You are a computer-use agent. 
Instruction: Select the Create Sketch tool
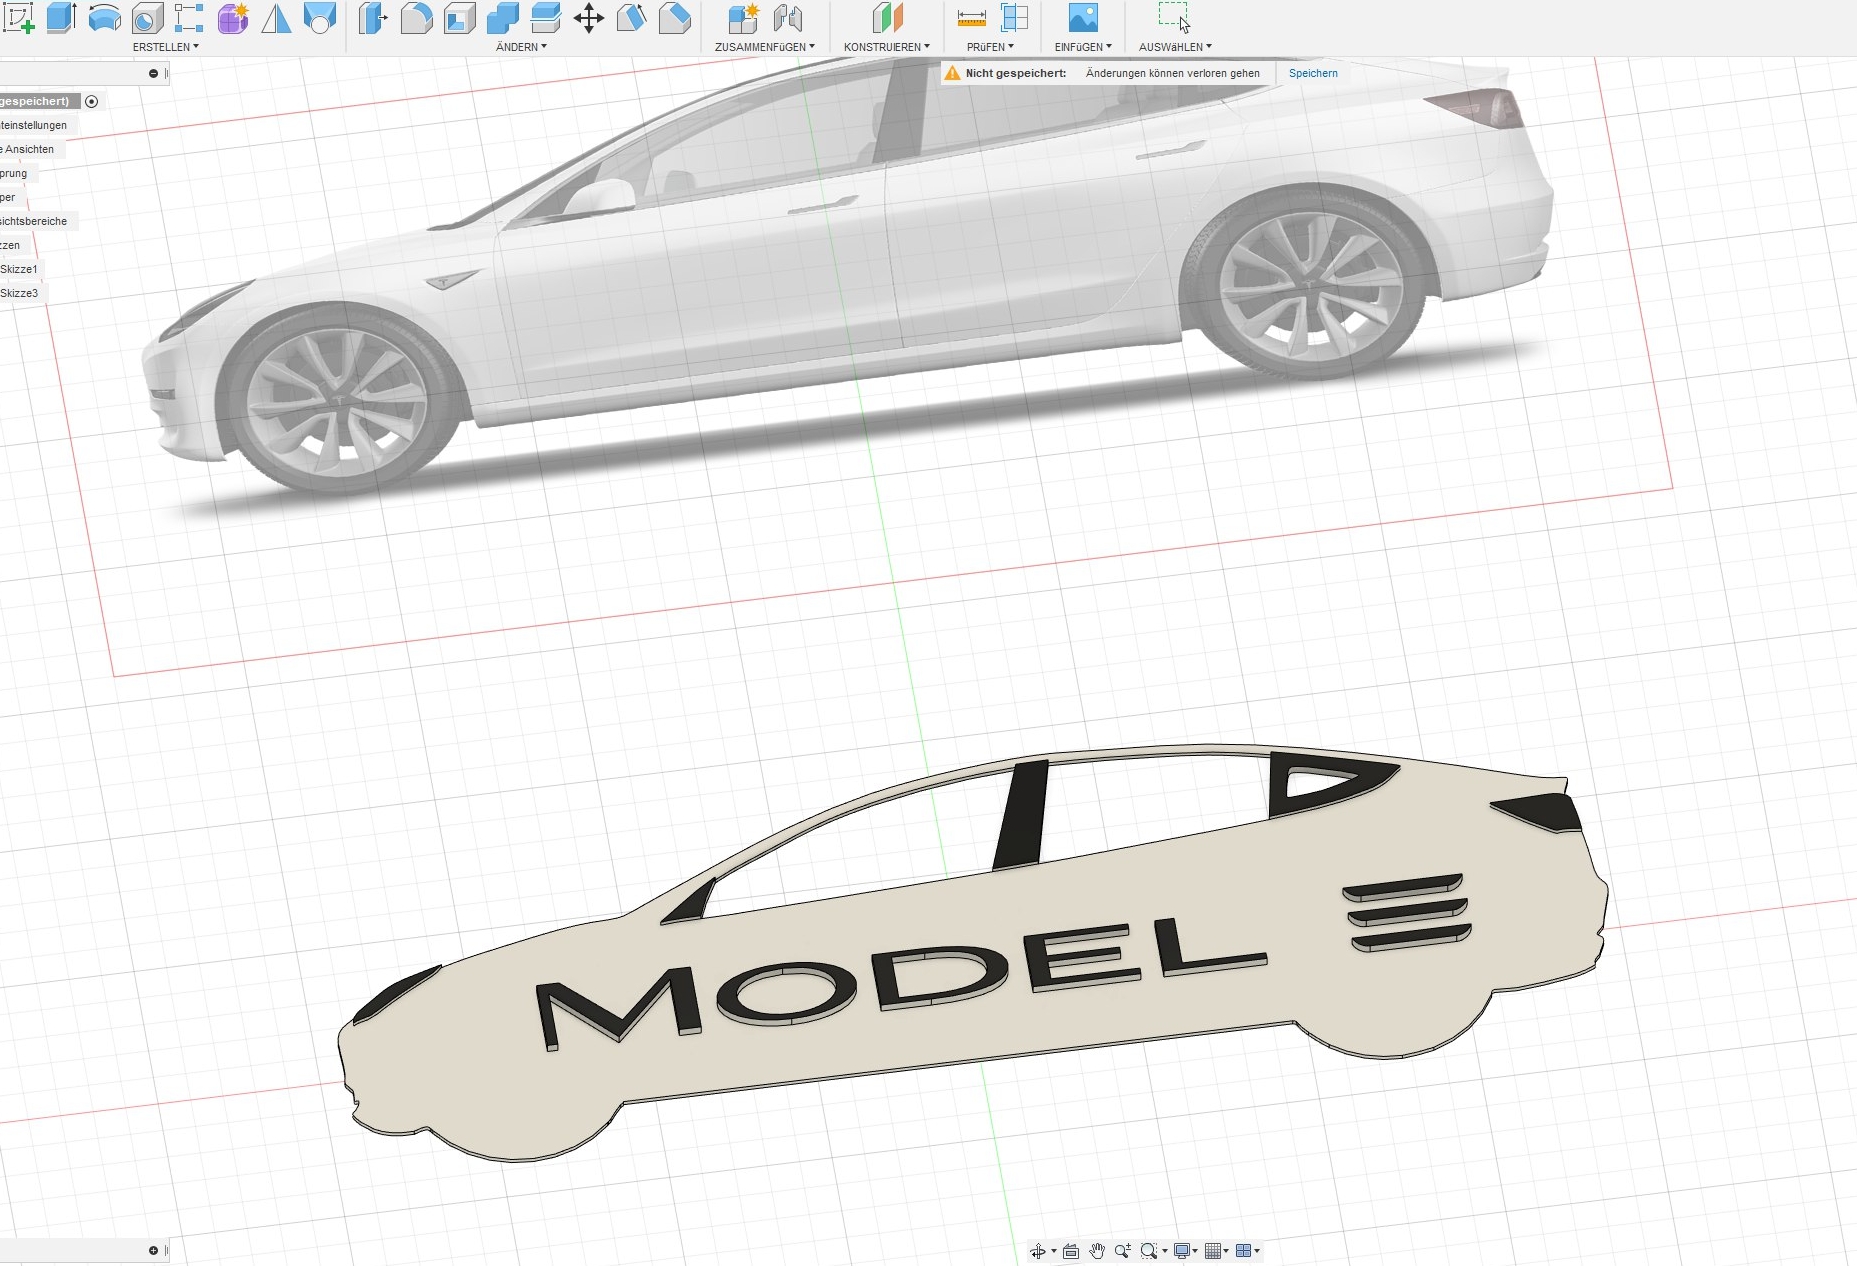(20, 20)
